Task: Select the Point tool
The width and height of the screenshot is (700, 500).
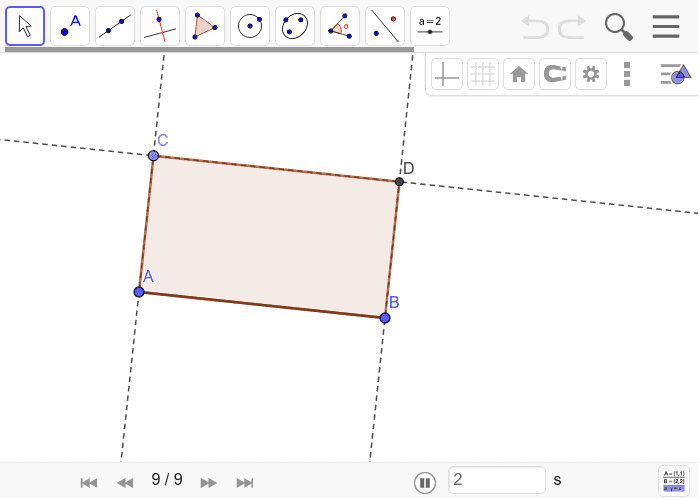Action: pos(70,26)
